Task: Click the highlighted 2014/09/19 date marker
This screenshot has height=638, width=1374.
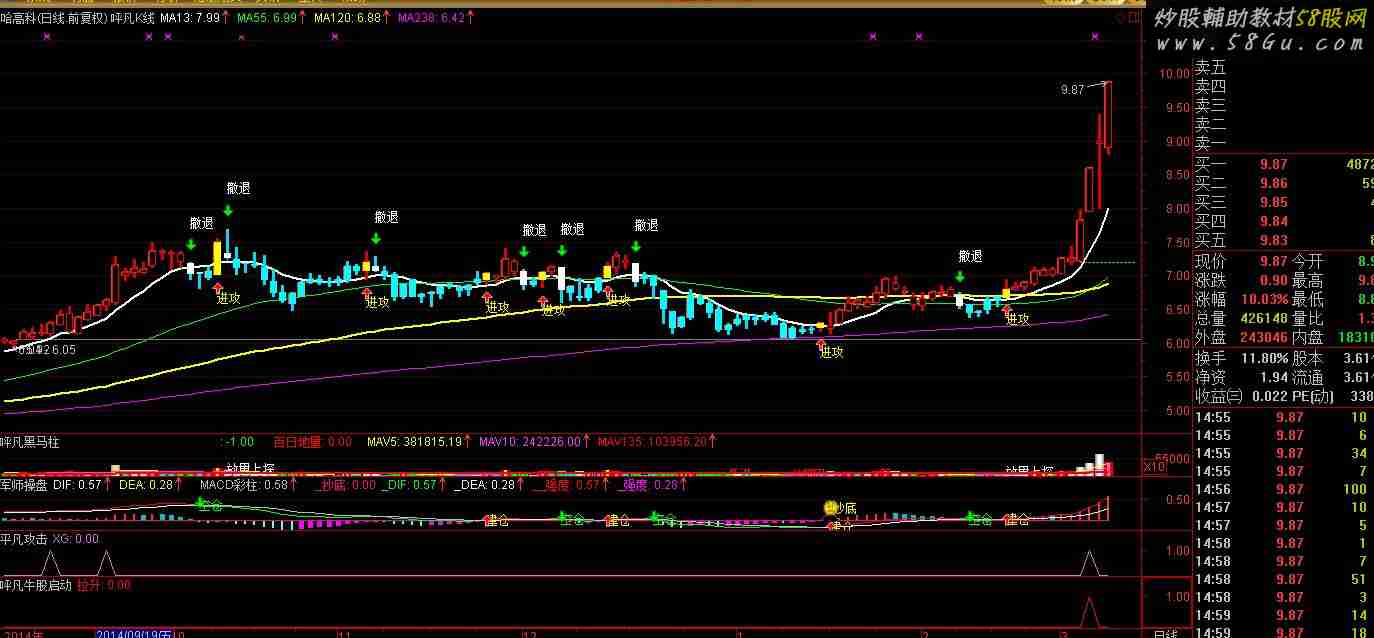Action: click(135, 633)
